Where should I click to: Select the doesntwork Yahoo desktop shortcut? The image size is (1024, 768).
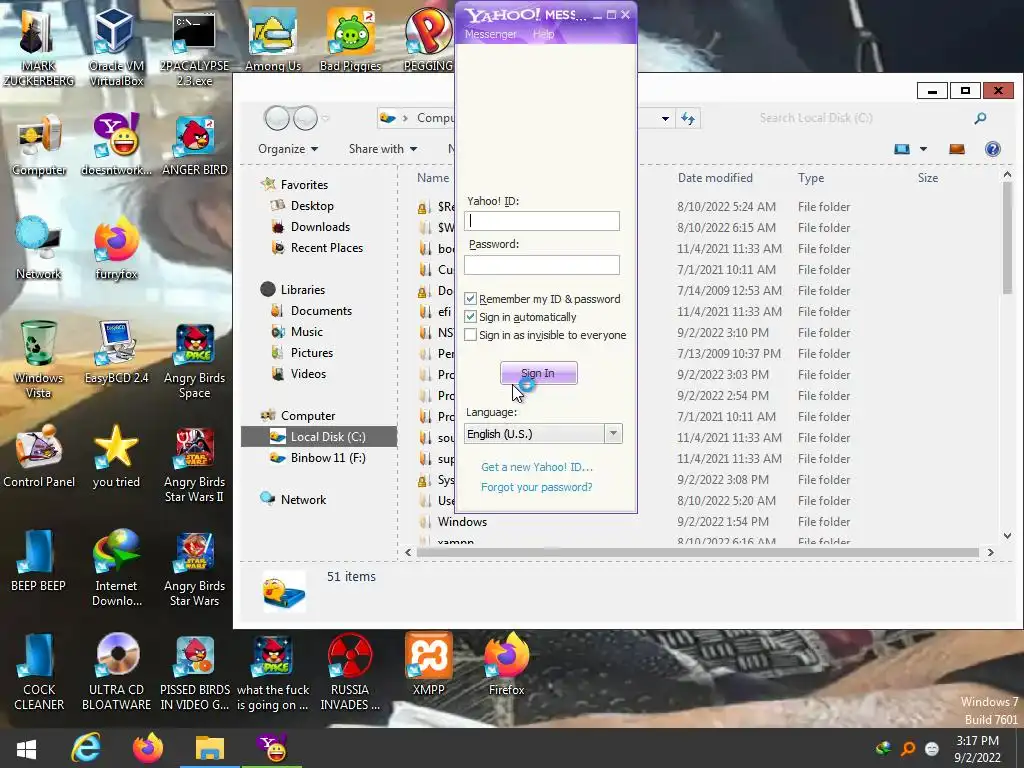click(x=116, y=145)
